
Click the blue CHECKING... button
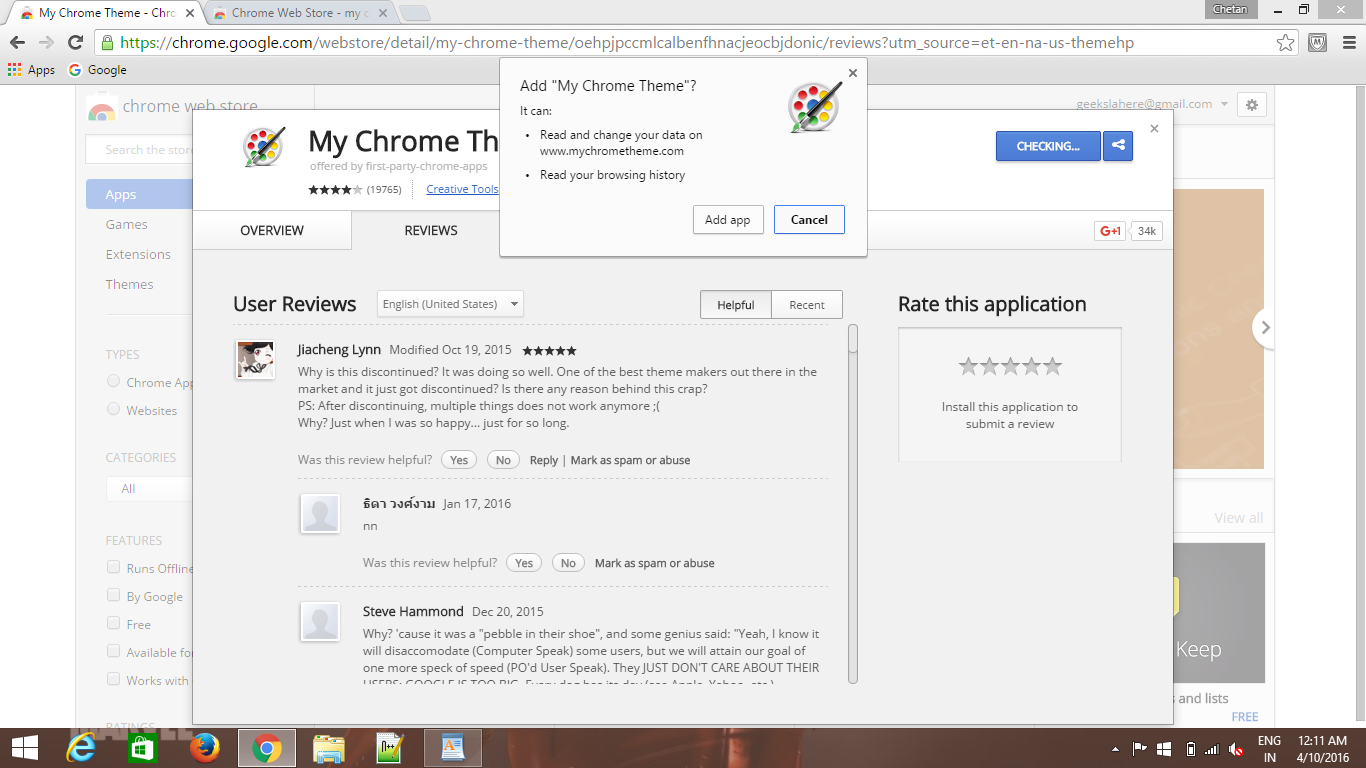click(1048, 146)
